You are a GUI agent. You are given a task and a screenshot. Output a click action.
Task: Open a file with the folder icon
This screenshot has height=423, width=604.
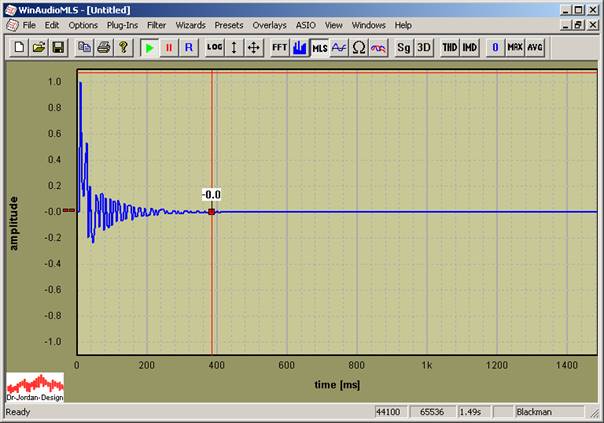[39, 47]
